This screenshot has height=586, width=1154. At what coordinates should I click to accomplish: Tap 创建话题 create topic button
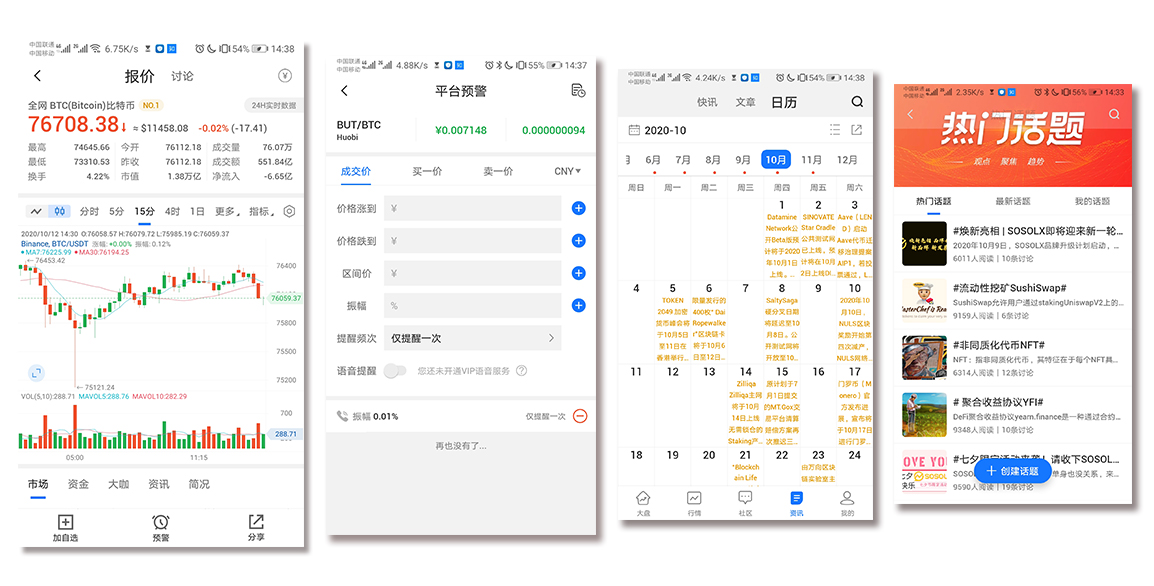1013,470
